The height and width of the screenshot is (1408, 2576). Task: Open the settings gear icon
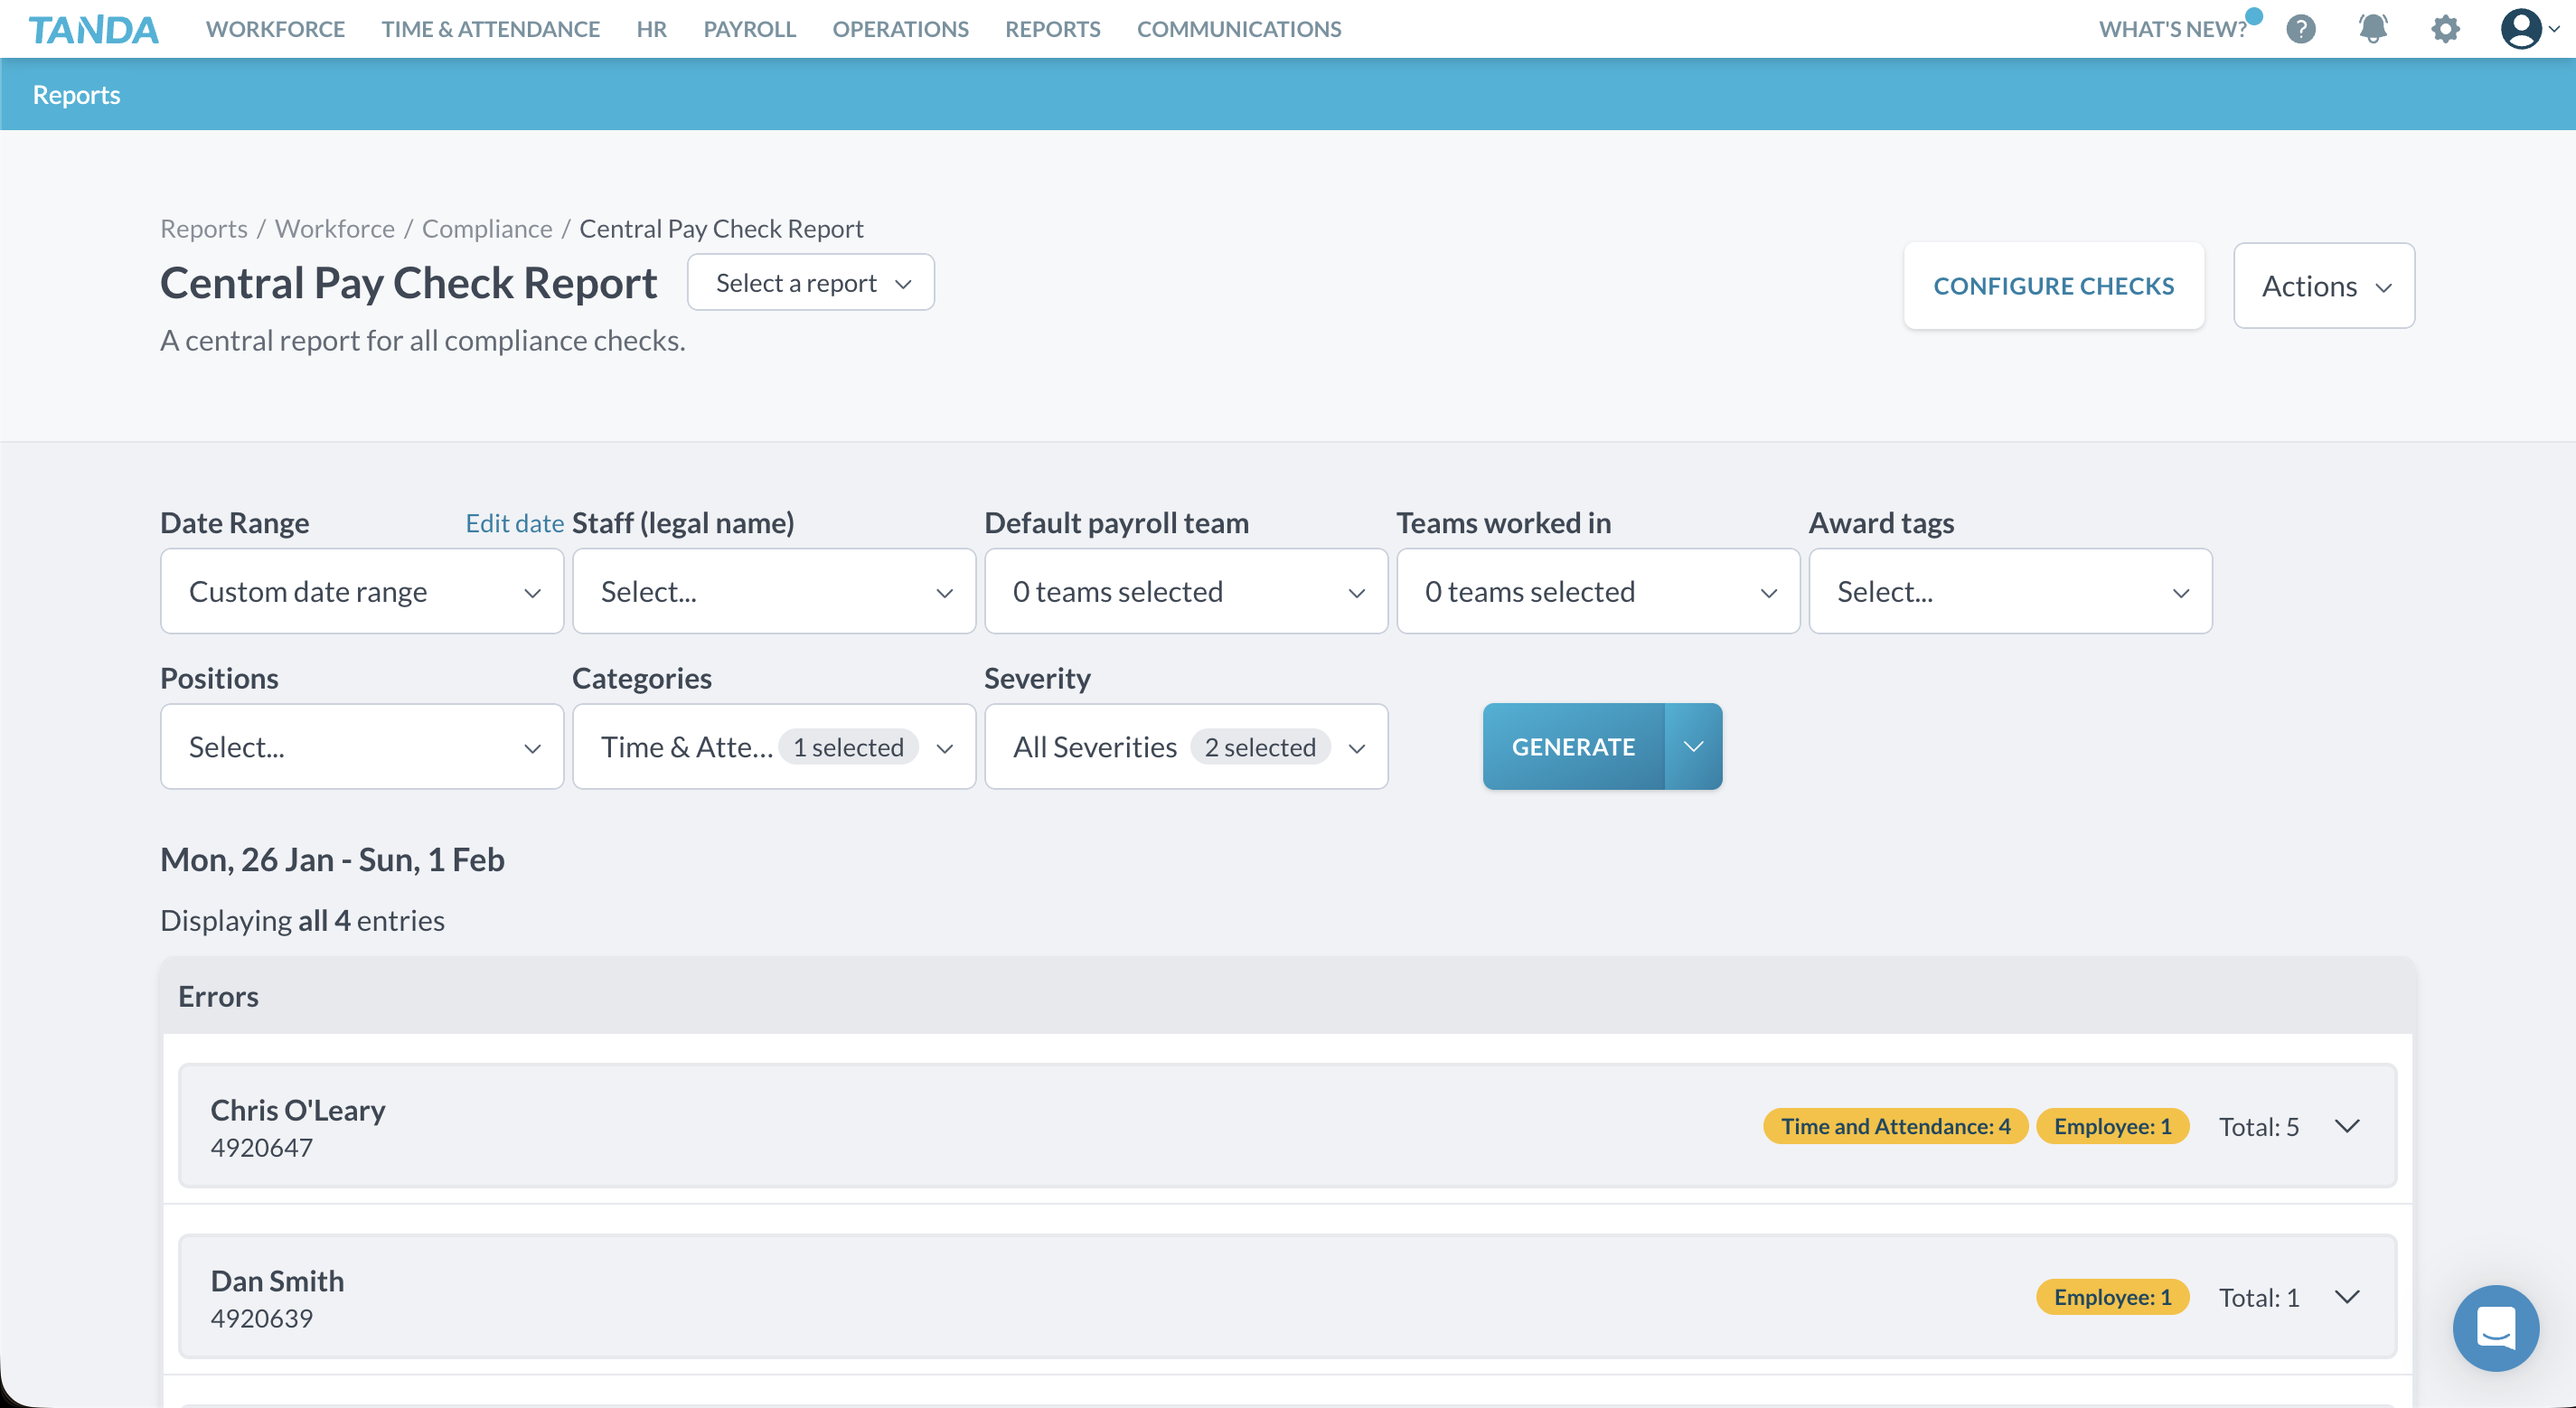click(x=2445, y=29)
